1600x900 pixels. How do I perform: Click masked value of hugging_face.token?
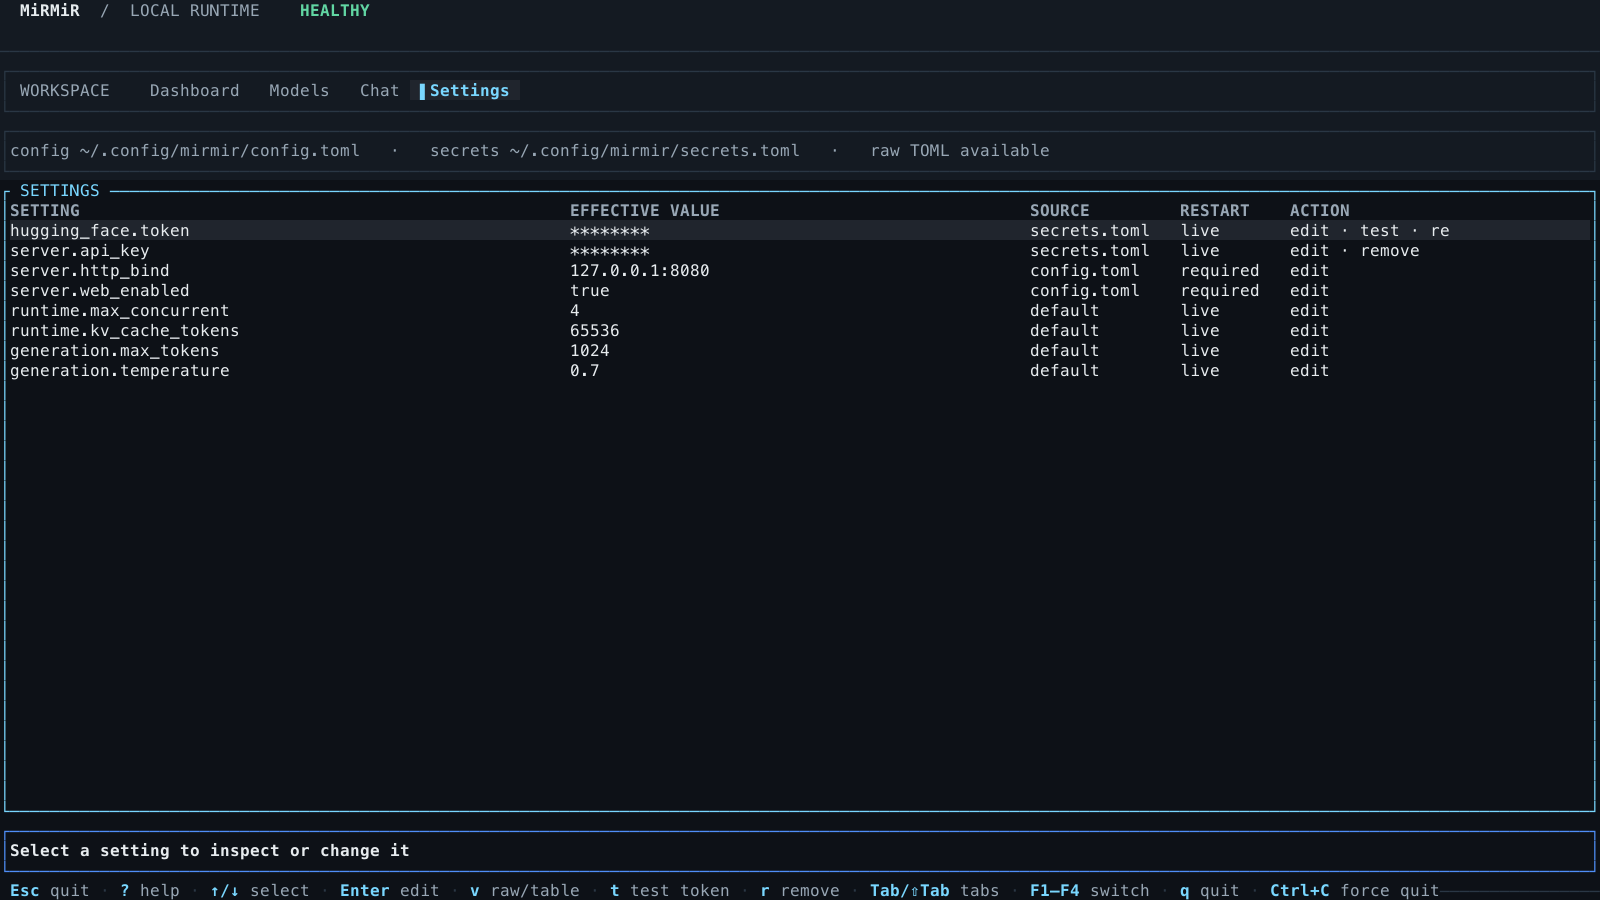(610, 231)
